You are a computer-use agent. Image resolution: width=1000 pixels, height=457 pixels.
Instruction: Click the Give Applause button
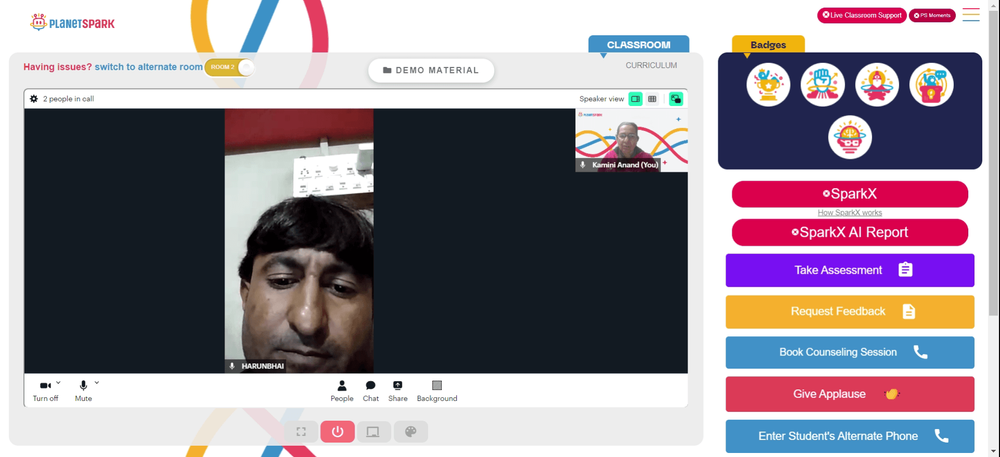click(849, 394)
